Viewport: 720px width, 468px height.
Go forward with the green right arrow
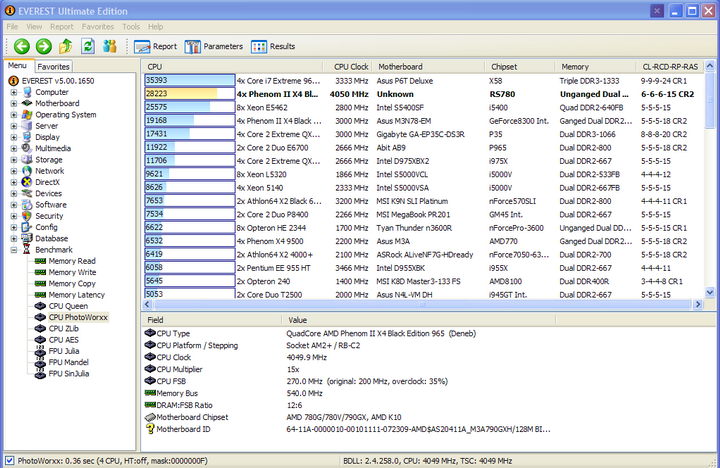coord(44,46)
